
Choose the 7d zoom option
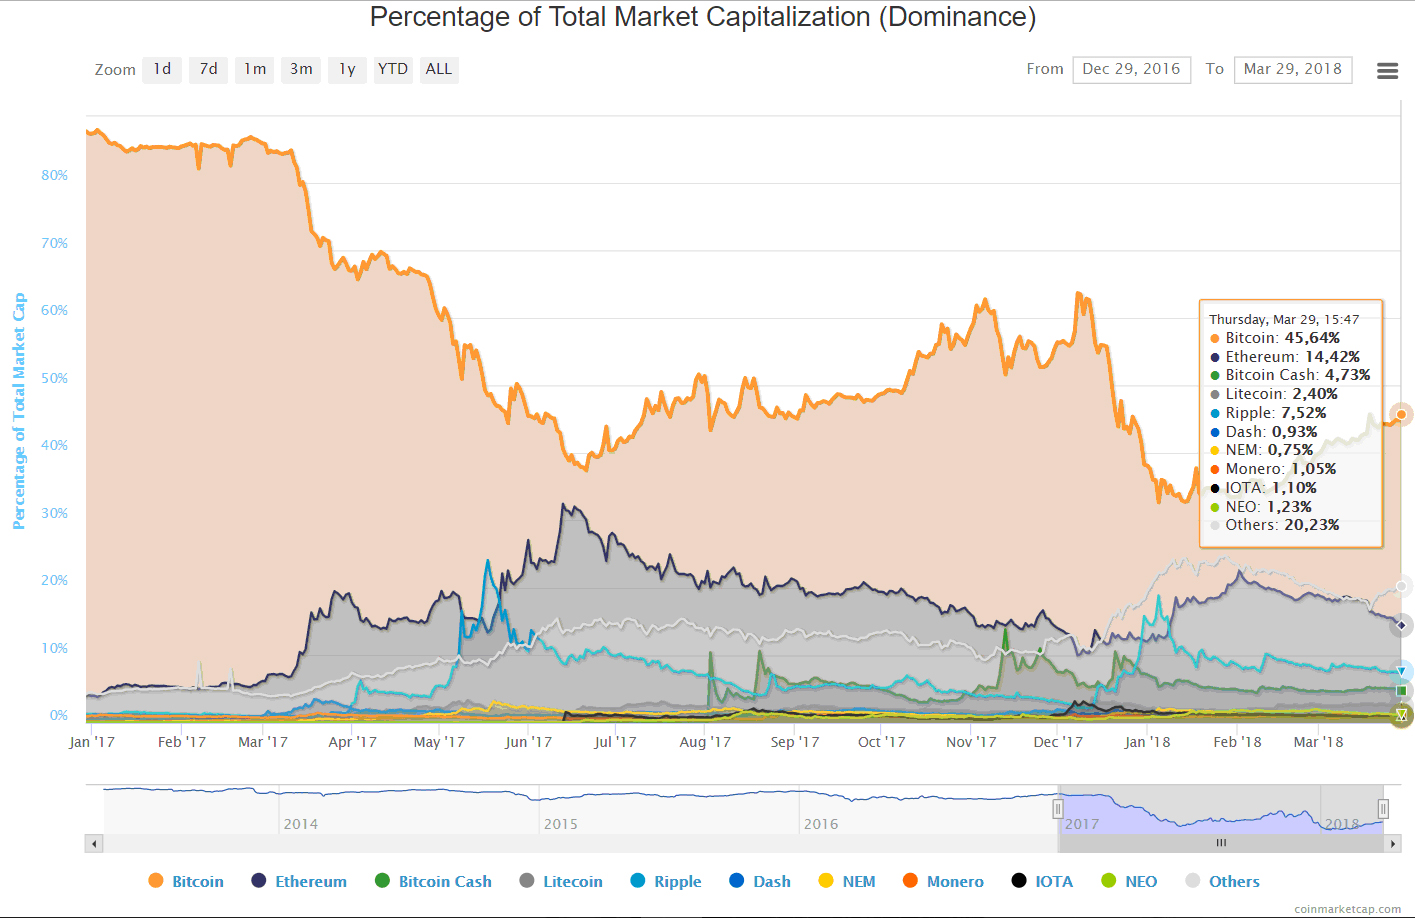click(x=208, y=69)
